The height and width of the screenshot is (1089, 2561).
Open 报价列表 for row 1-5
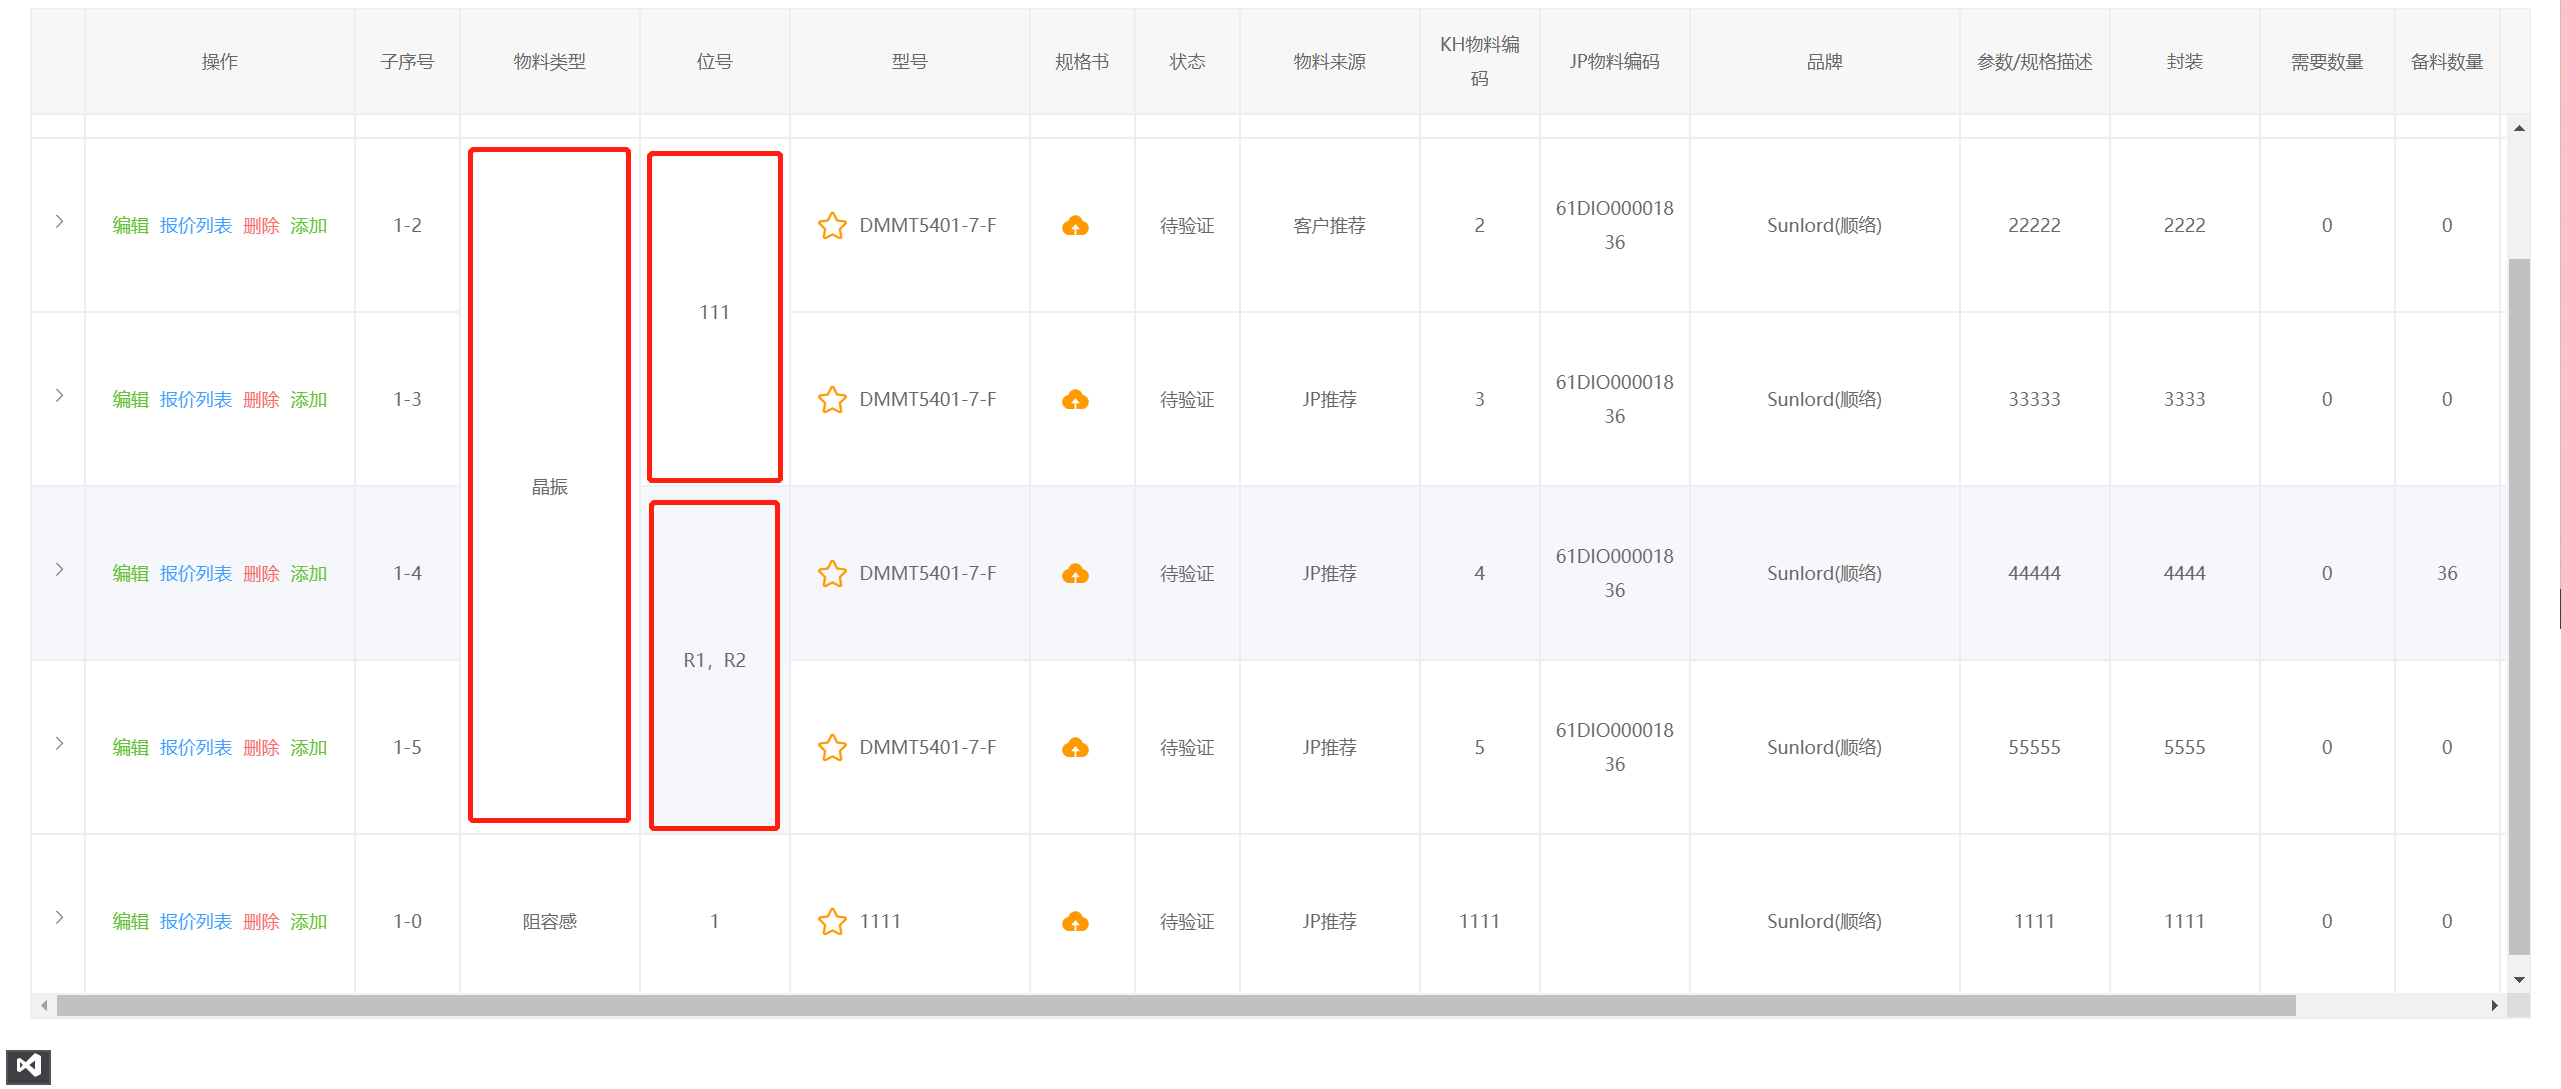pyautogui.click(x=197, y=747)
